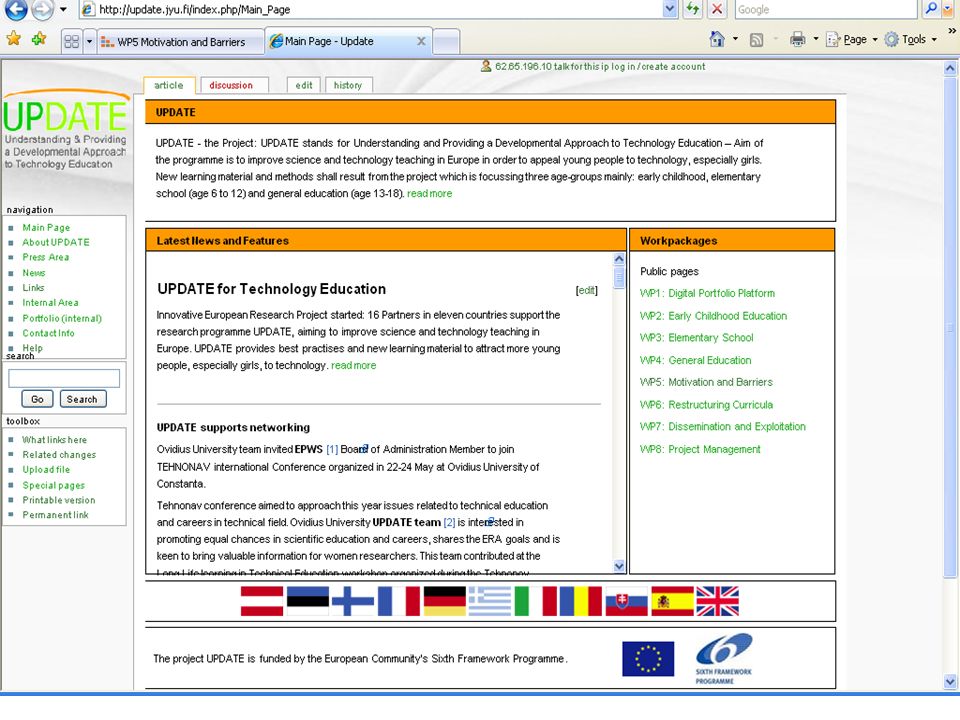The width and height of the screenshot is (960, 720).
Task: Click the Go button
Action: [x=37, y=399]
